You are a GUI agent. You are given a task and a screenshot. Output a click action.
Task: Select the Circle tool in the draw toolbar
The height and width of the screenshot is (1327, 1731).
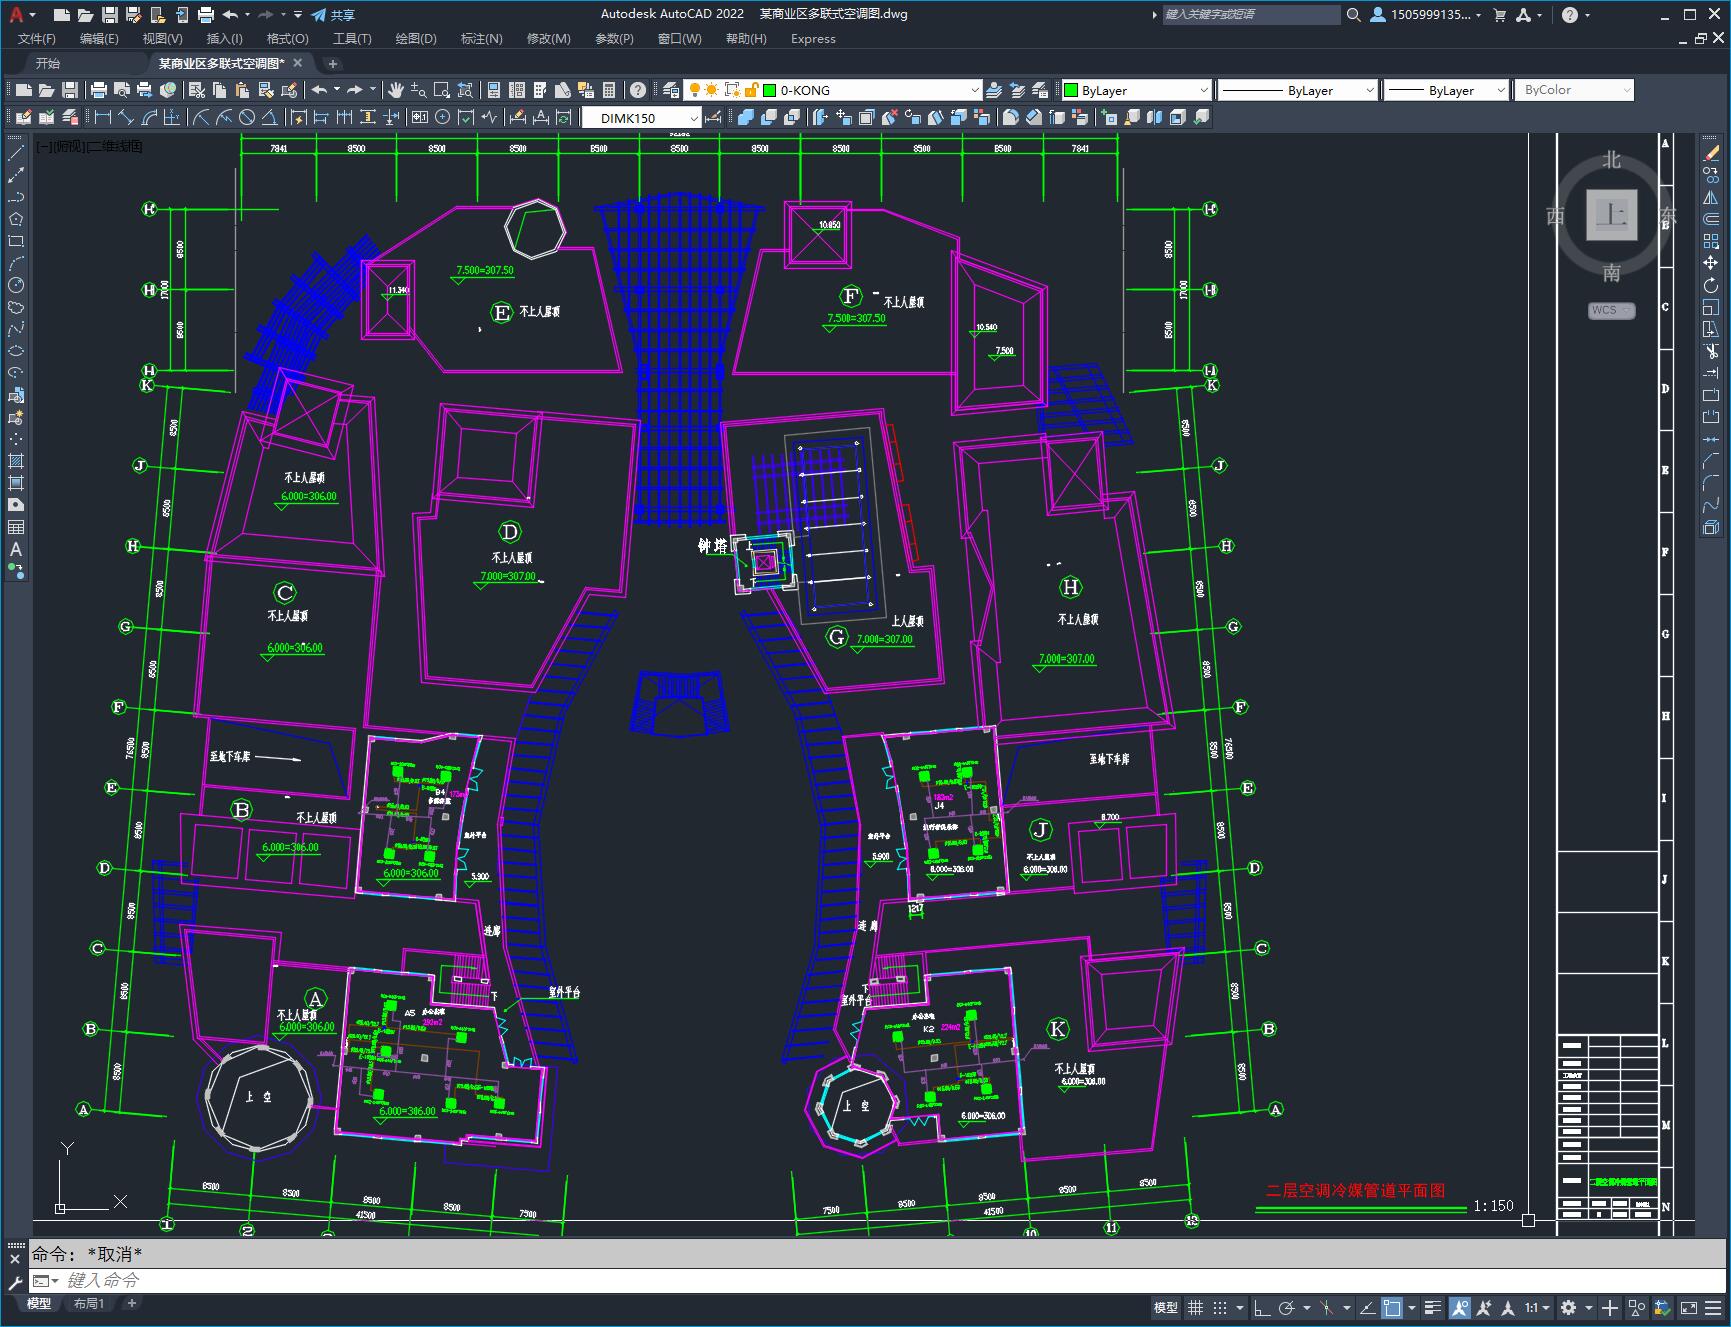click(x=16, y=285)
